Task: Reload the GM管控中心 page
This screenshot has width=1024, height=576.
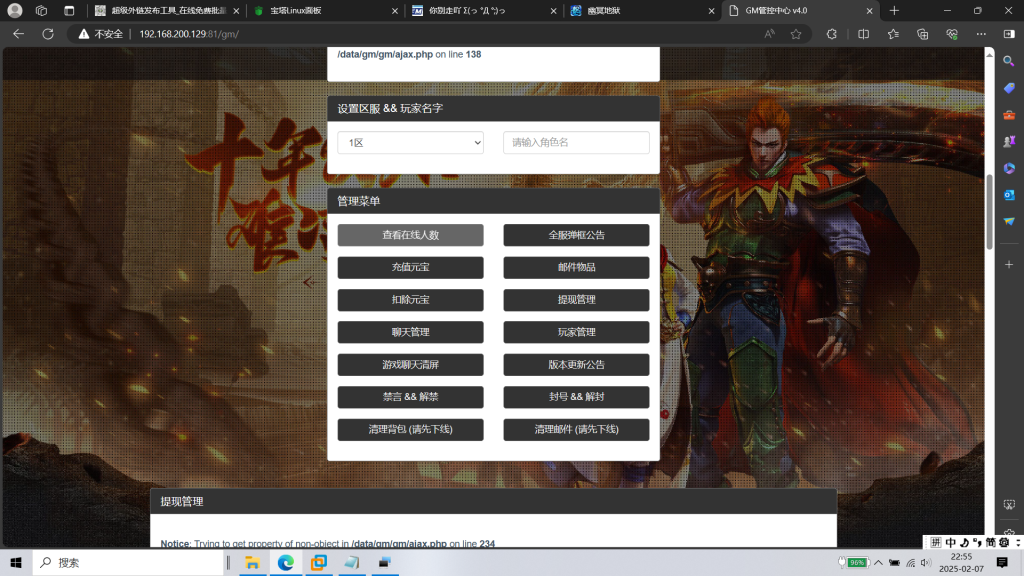Action: click(46, 33)
